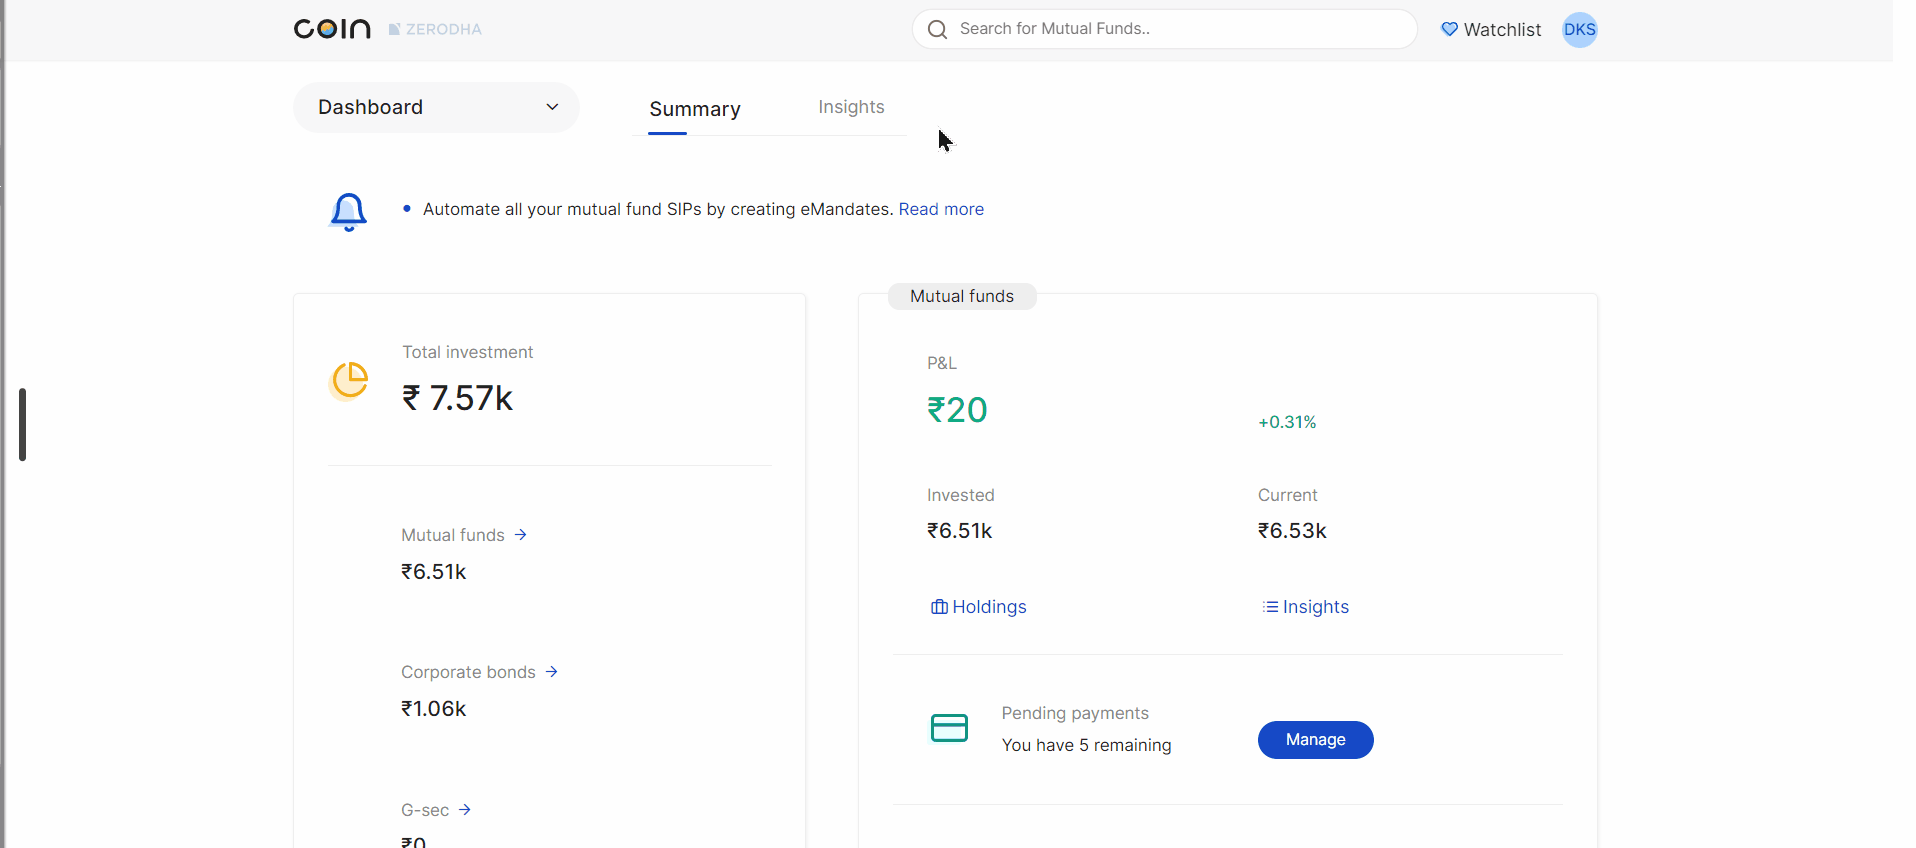Click the +0.31% gain percentage
This screenshot has width=1916, height=848.
1287,422
